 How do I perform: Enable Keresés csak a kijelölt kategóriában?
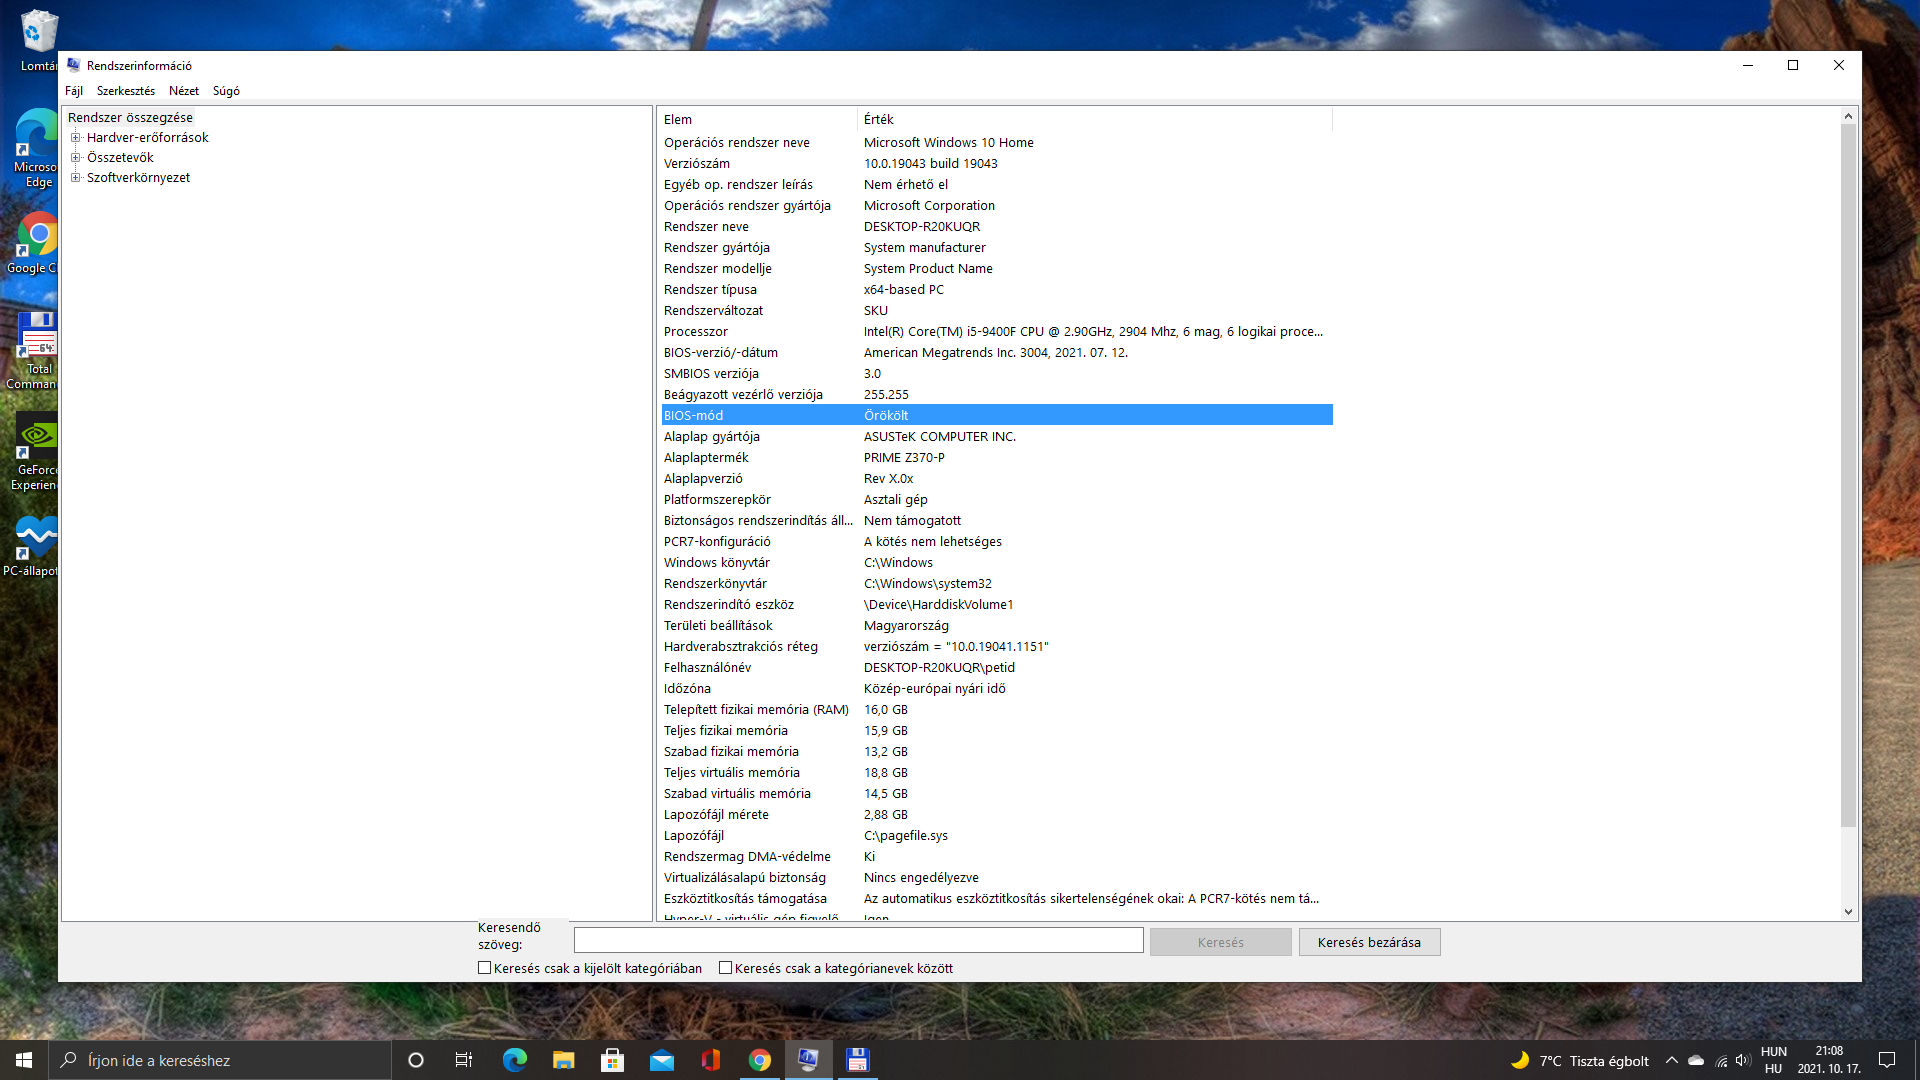click(484, 968)
